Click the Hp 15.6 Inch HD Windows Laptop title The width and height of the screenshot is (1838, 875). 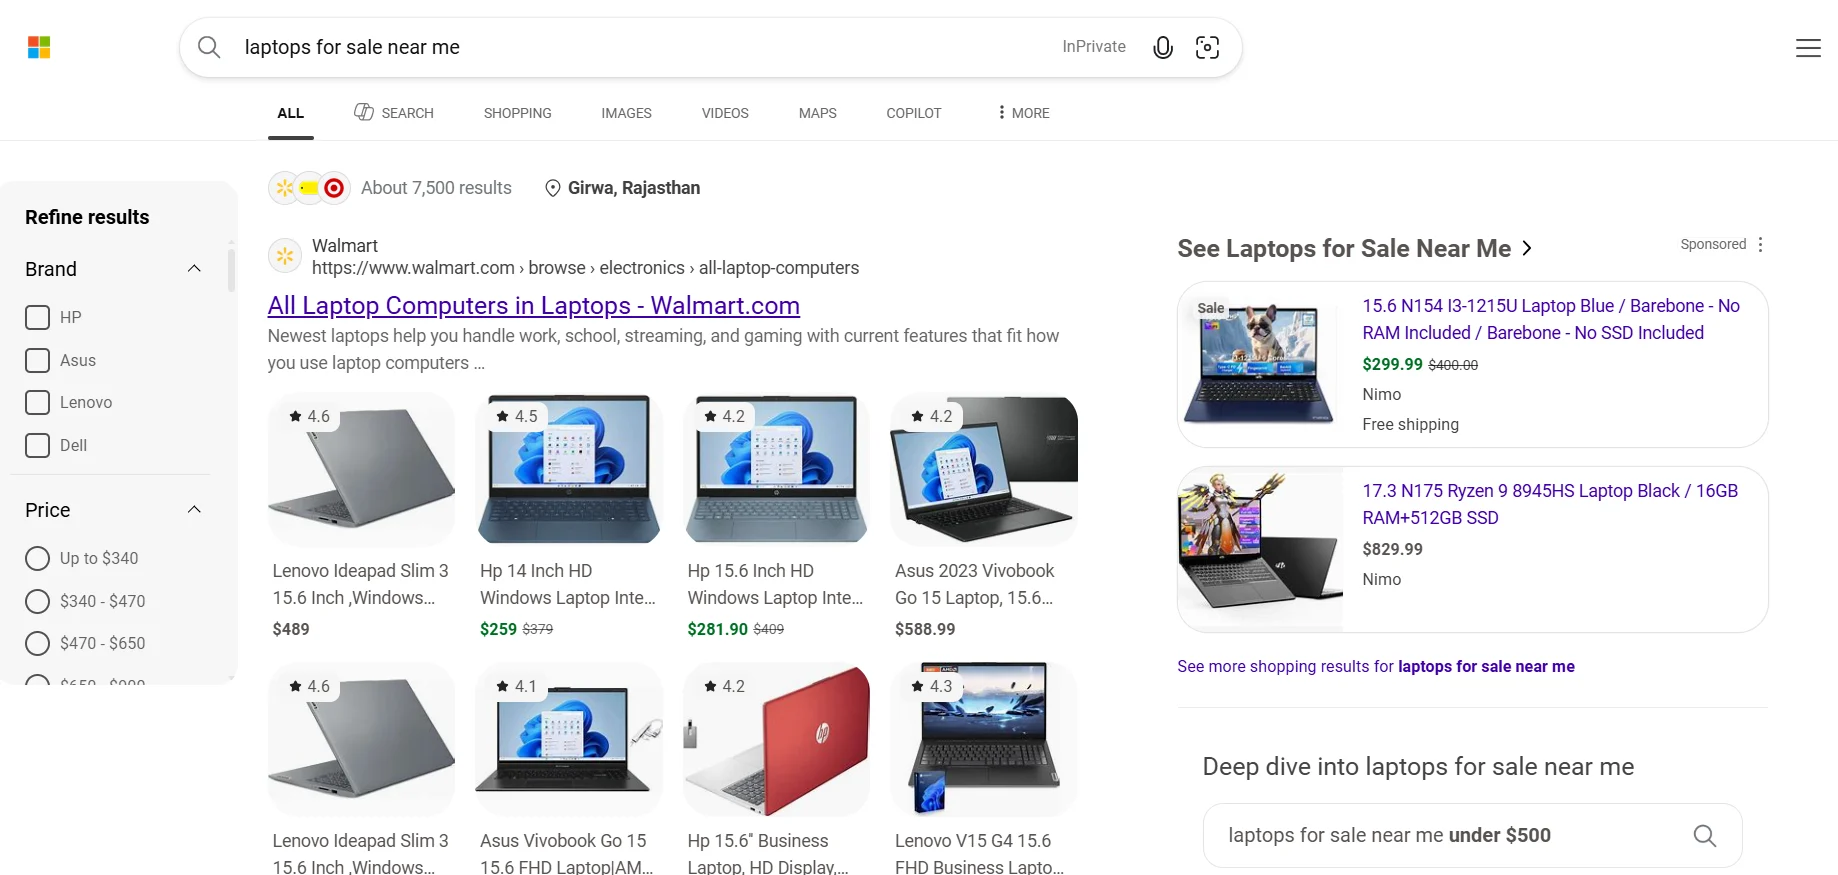click(775, 584)
